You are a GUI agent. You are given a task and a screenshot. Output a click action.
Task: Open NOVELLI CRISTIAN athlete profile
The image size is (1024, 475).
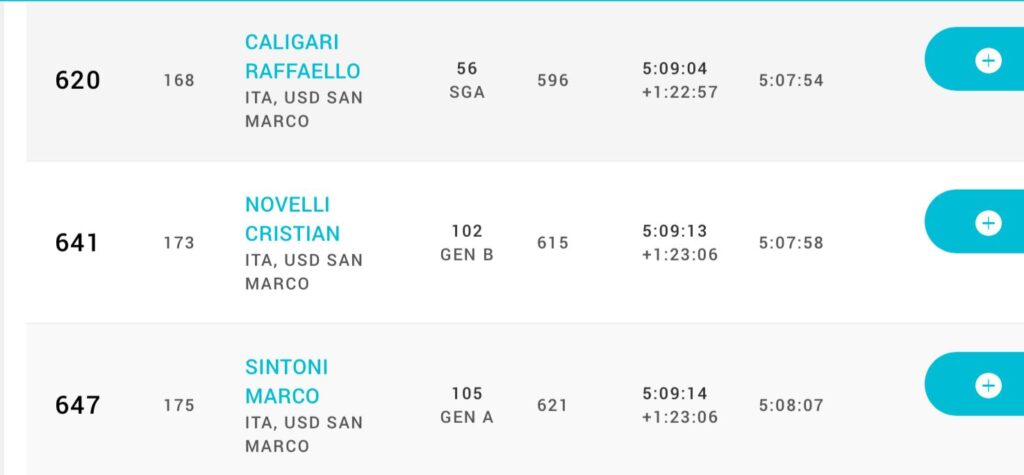click(292, 219)
